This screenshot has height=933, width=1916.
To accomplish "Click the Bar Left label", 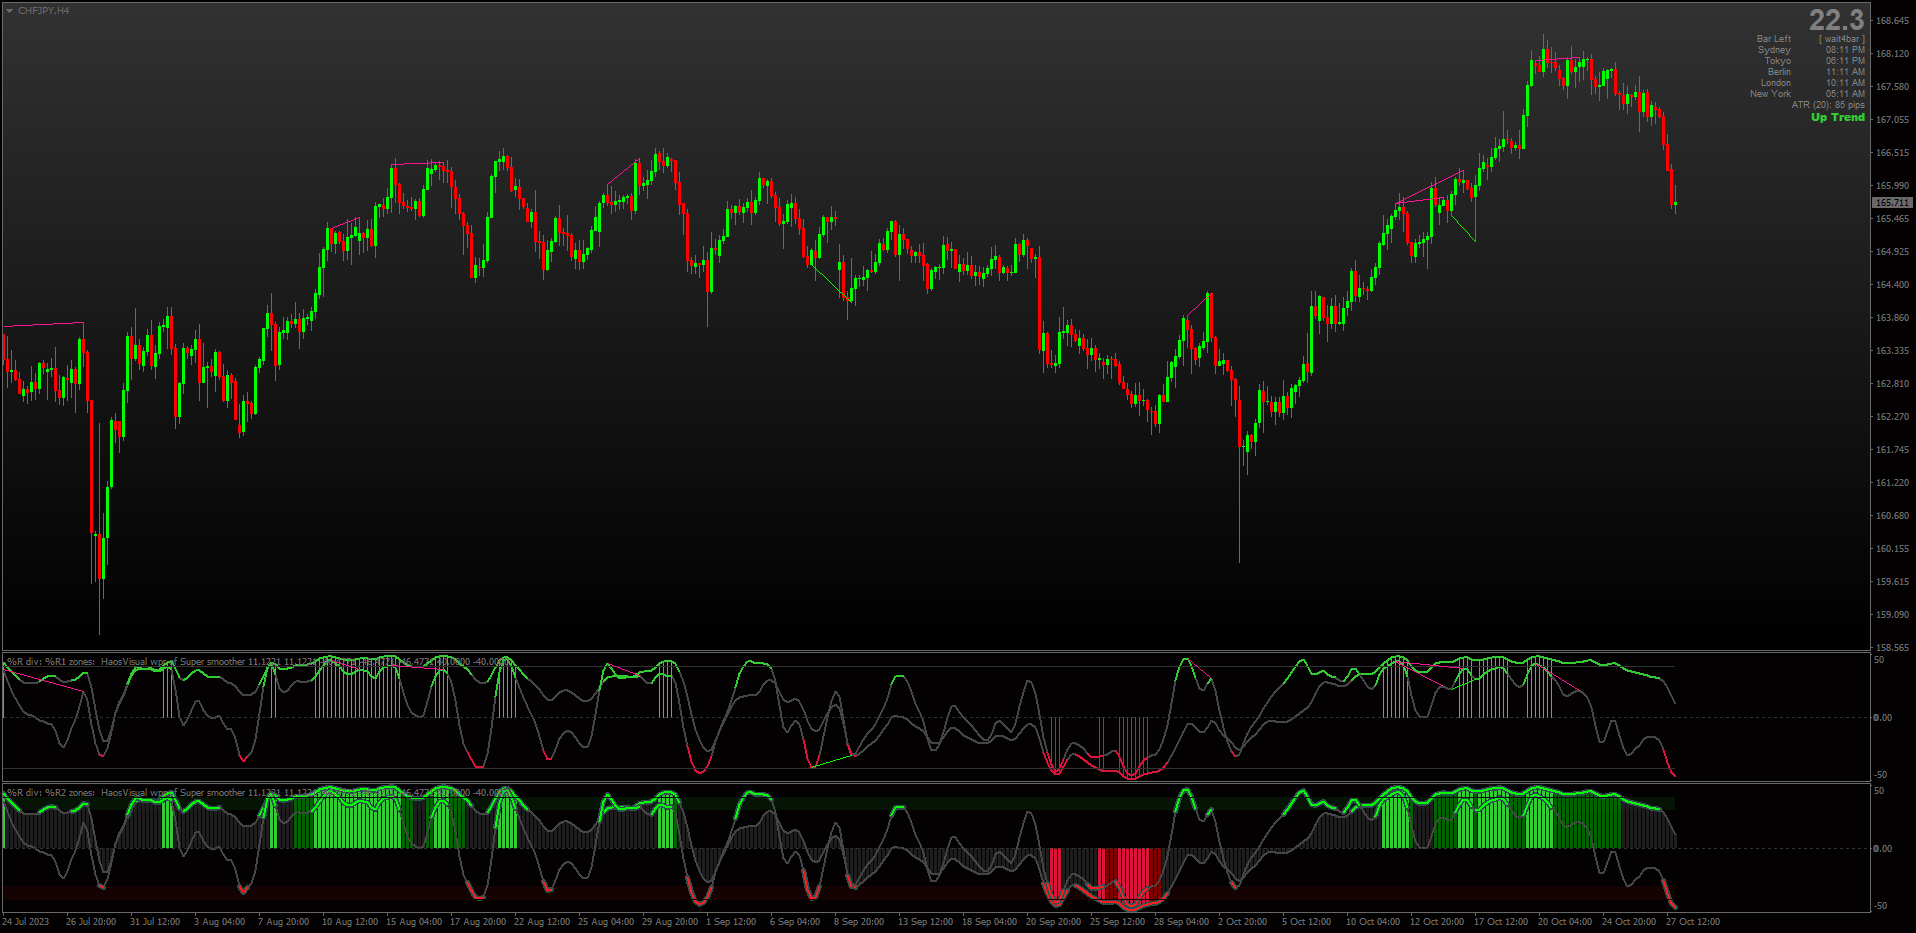I will pyautogui.click(x=1774, y=39).
